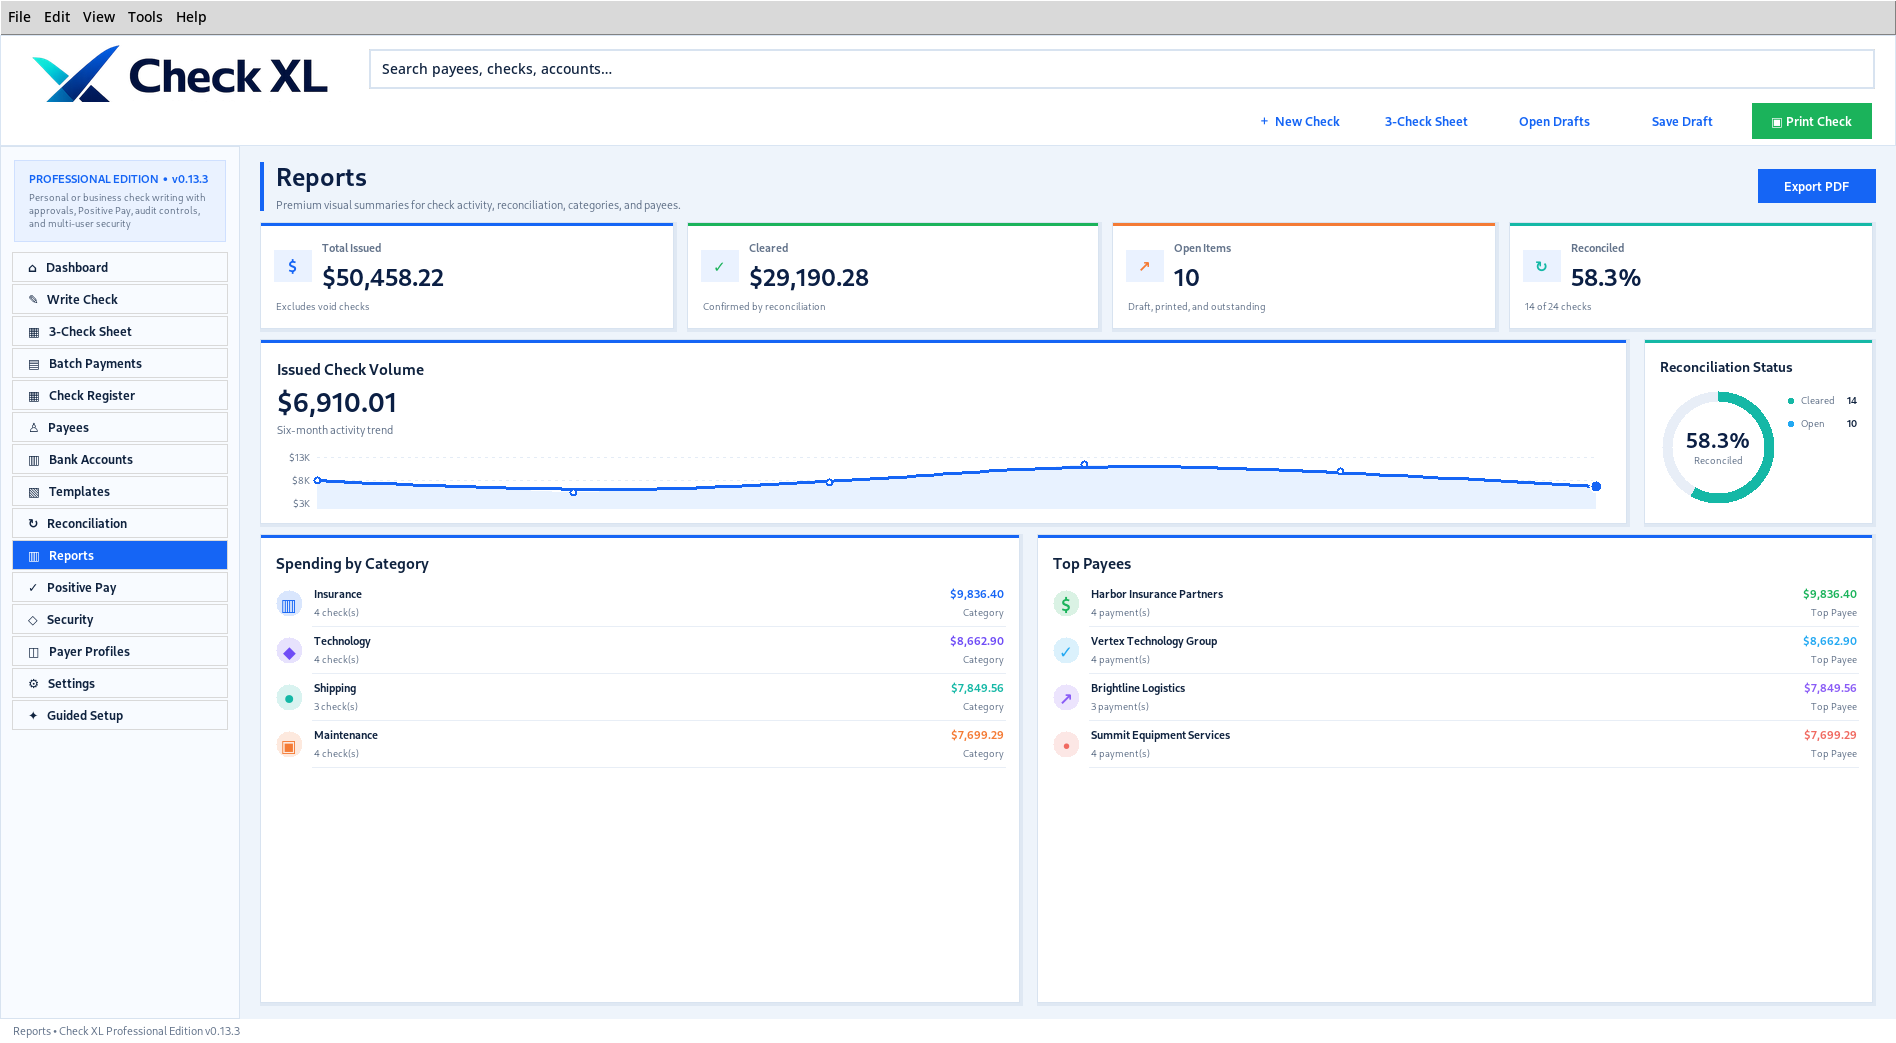Open Settings from the sidebar

pyautogui.click(x=120, y=683)
